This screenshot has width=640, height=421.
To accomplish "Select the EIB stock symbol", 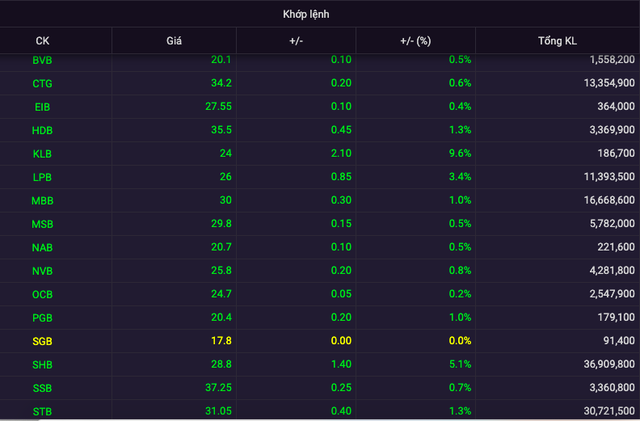I will tap(42, 106).
